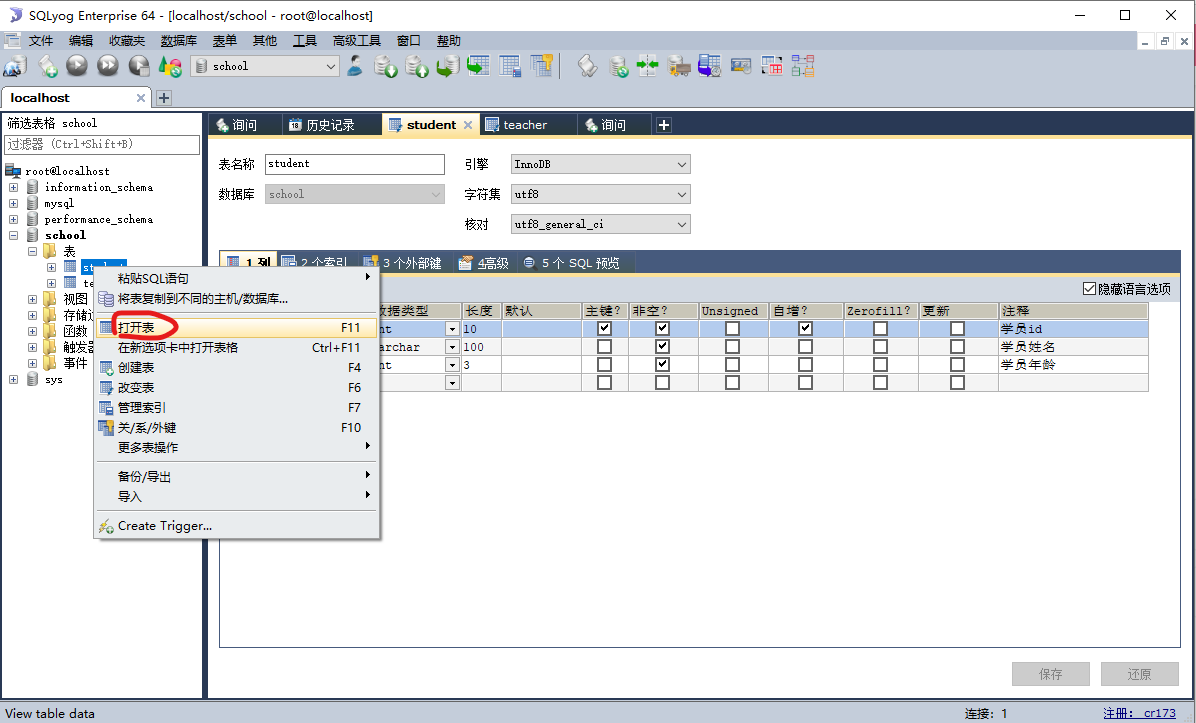
Task: Select 打开表 in context menu
Action: click(236, 328)
